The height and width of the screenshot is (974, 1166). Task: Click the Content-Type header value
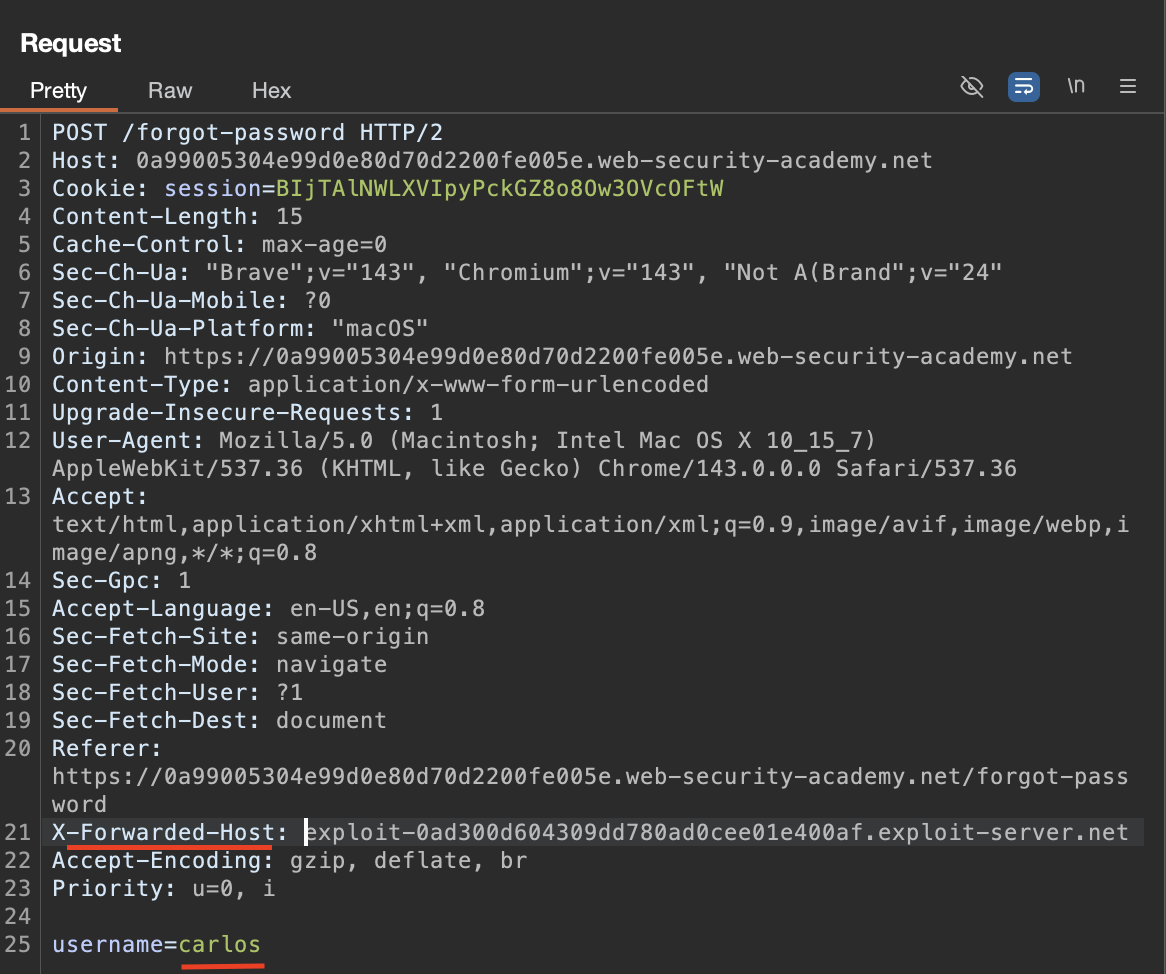(478, 384)
